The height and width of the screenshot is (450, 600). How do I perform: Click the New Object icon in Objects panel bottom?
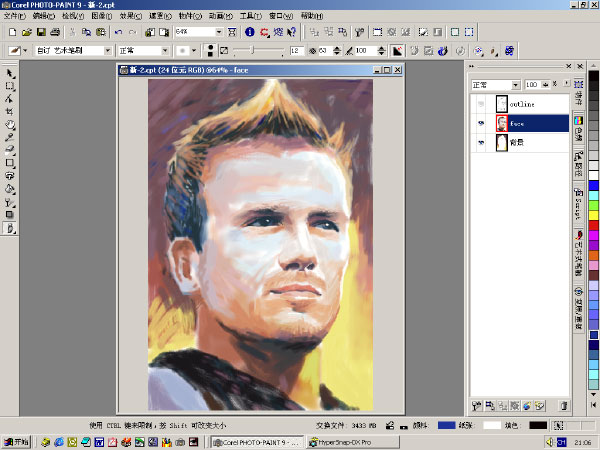[540, 406]
